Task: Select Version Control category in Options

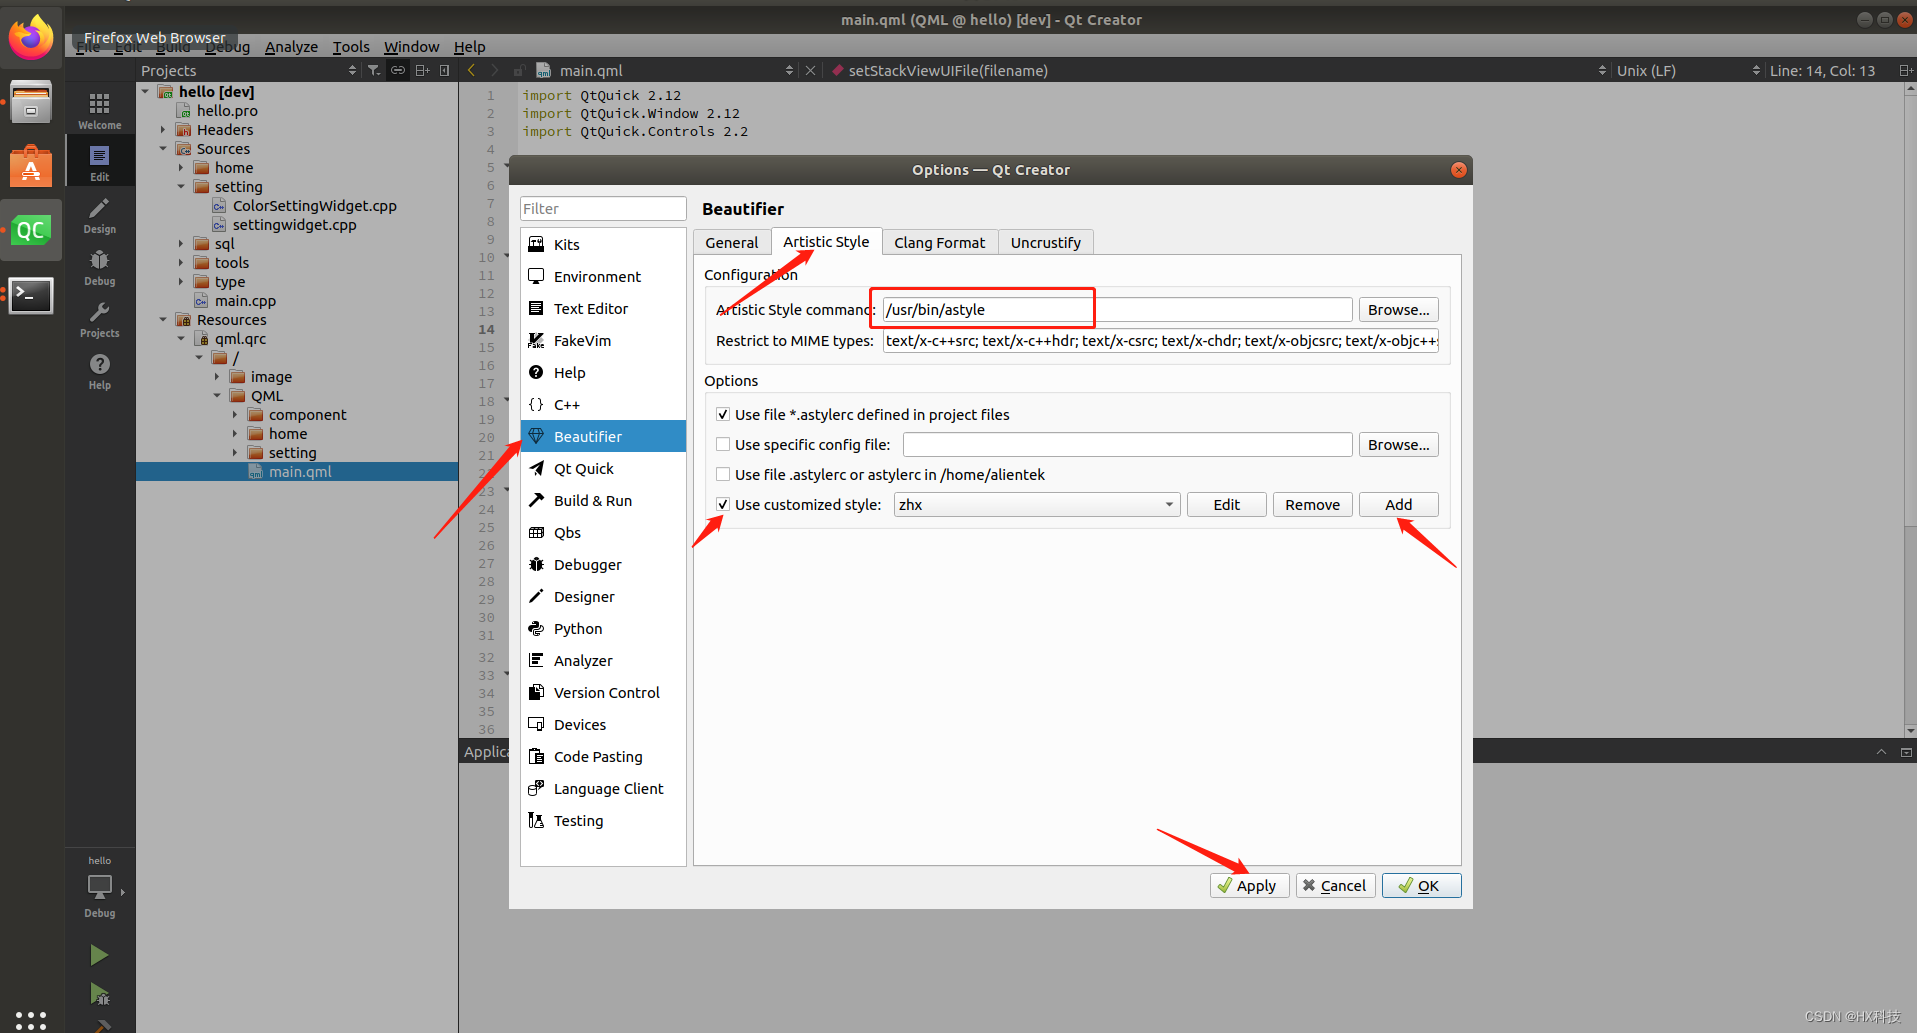Action: click(x=603, y=692)
